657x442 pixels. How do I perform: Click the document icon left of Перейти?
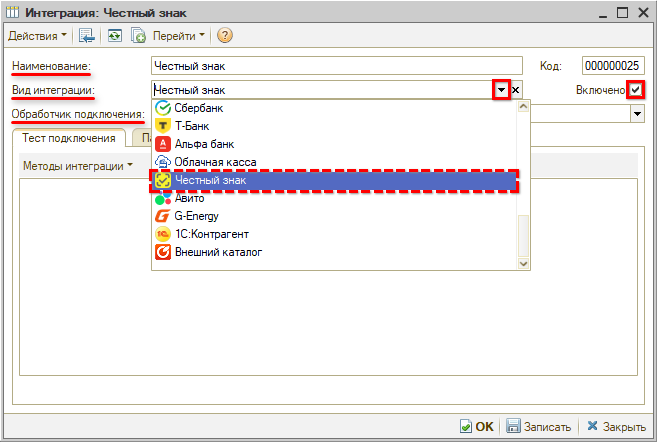(138, 36)
